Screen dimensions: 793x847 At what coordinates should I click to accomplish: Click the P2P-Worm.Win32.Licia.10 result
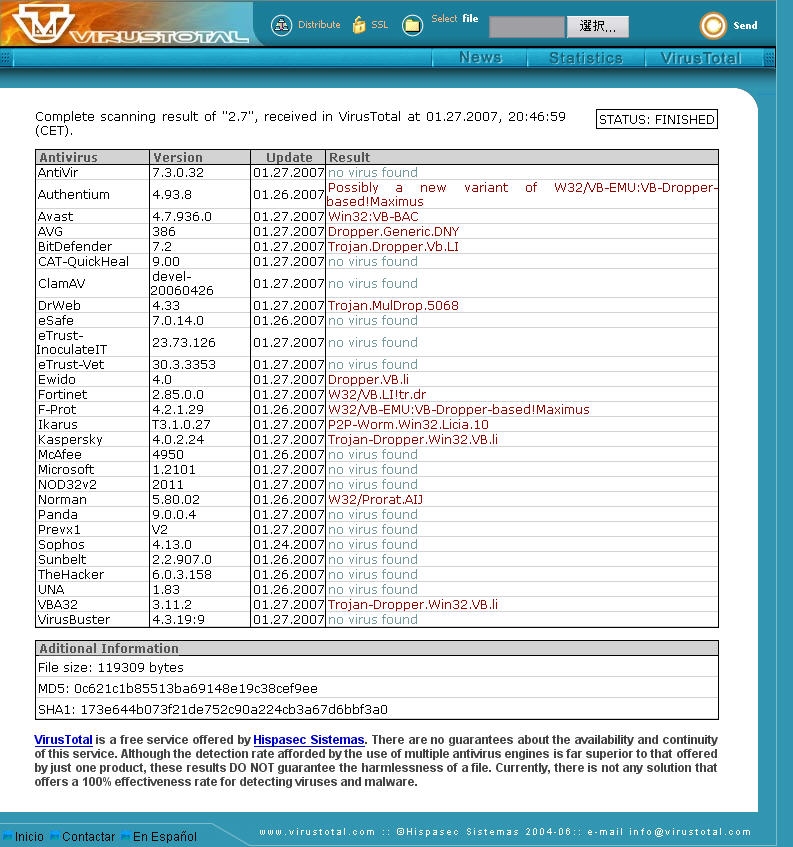coord(408,425)
